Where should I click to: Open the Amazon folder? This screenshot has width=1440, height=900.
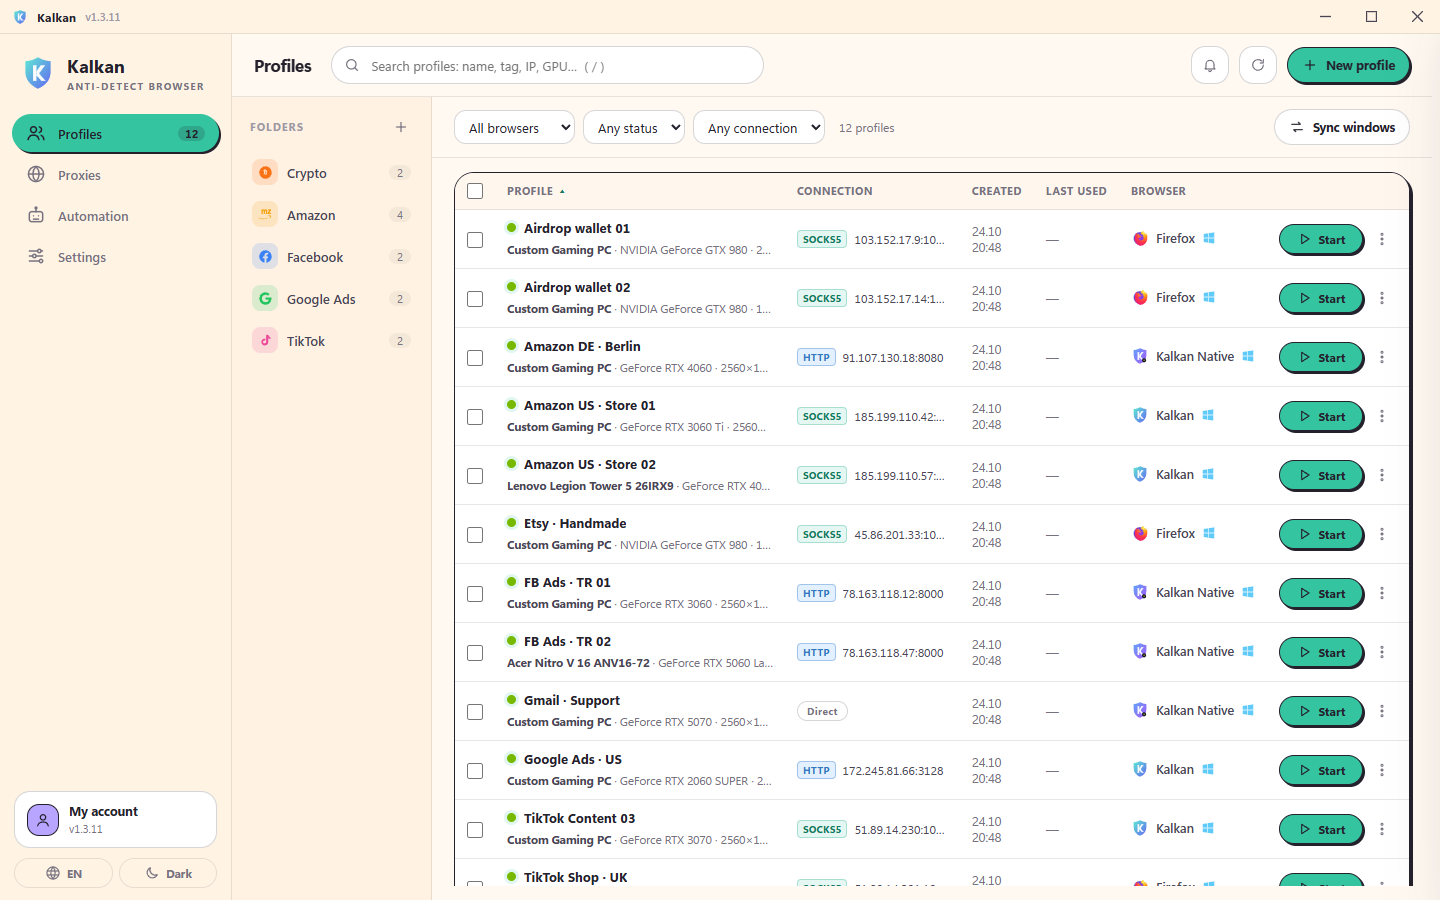331,215
